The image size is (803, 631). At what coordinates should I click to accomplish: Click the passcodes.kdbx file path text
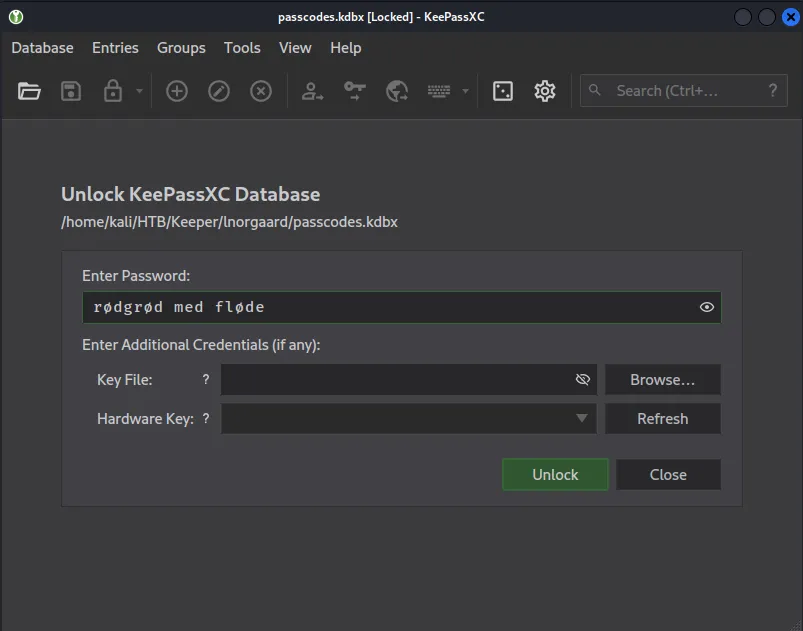229,222
